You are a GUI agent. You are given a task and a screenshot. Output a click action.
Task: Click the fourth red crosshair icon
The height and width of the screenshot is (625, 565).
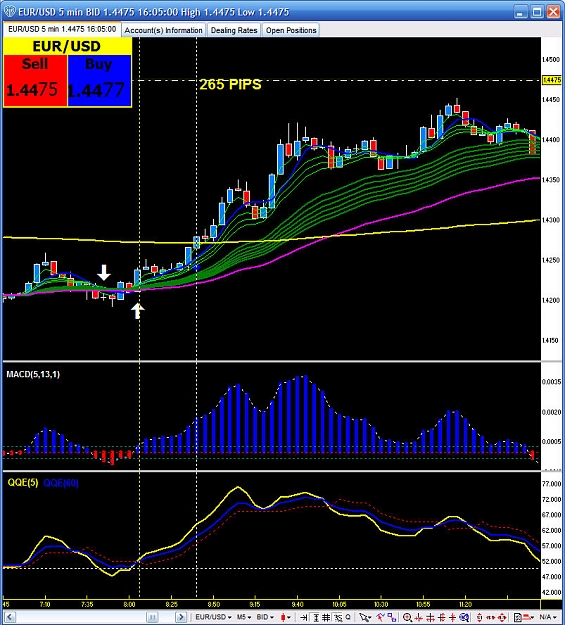pyautogui.click(x=453, y=617)
